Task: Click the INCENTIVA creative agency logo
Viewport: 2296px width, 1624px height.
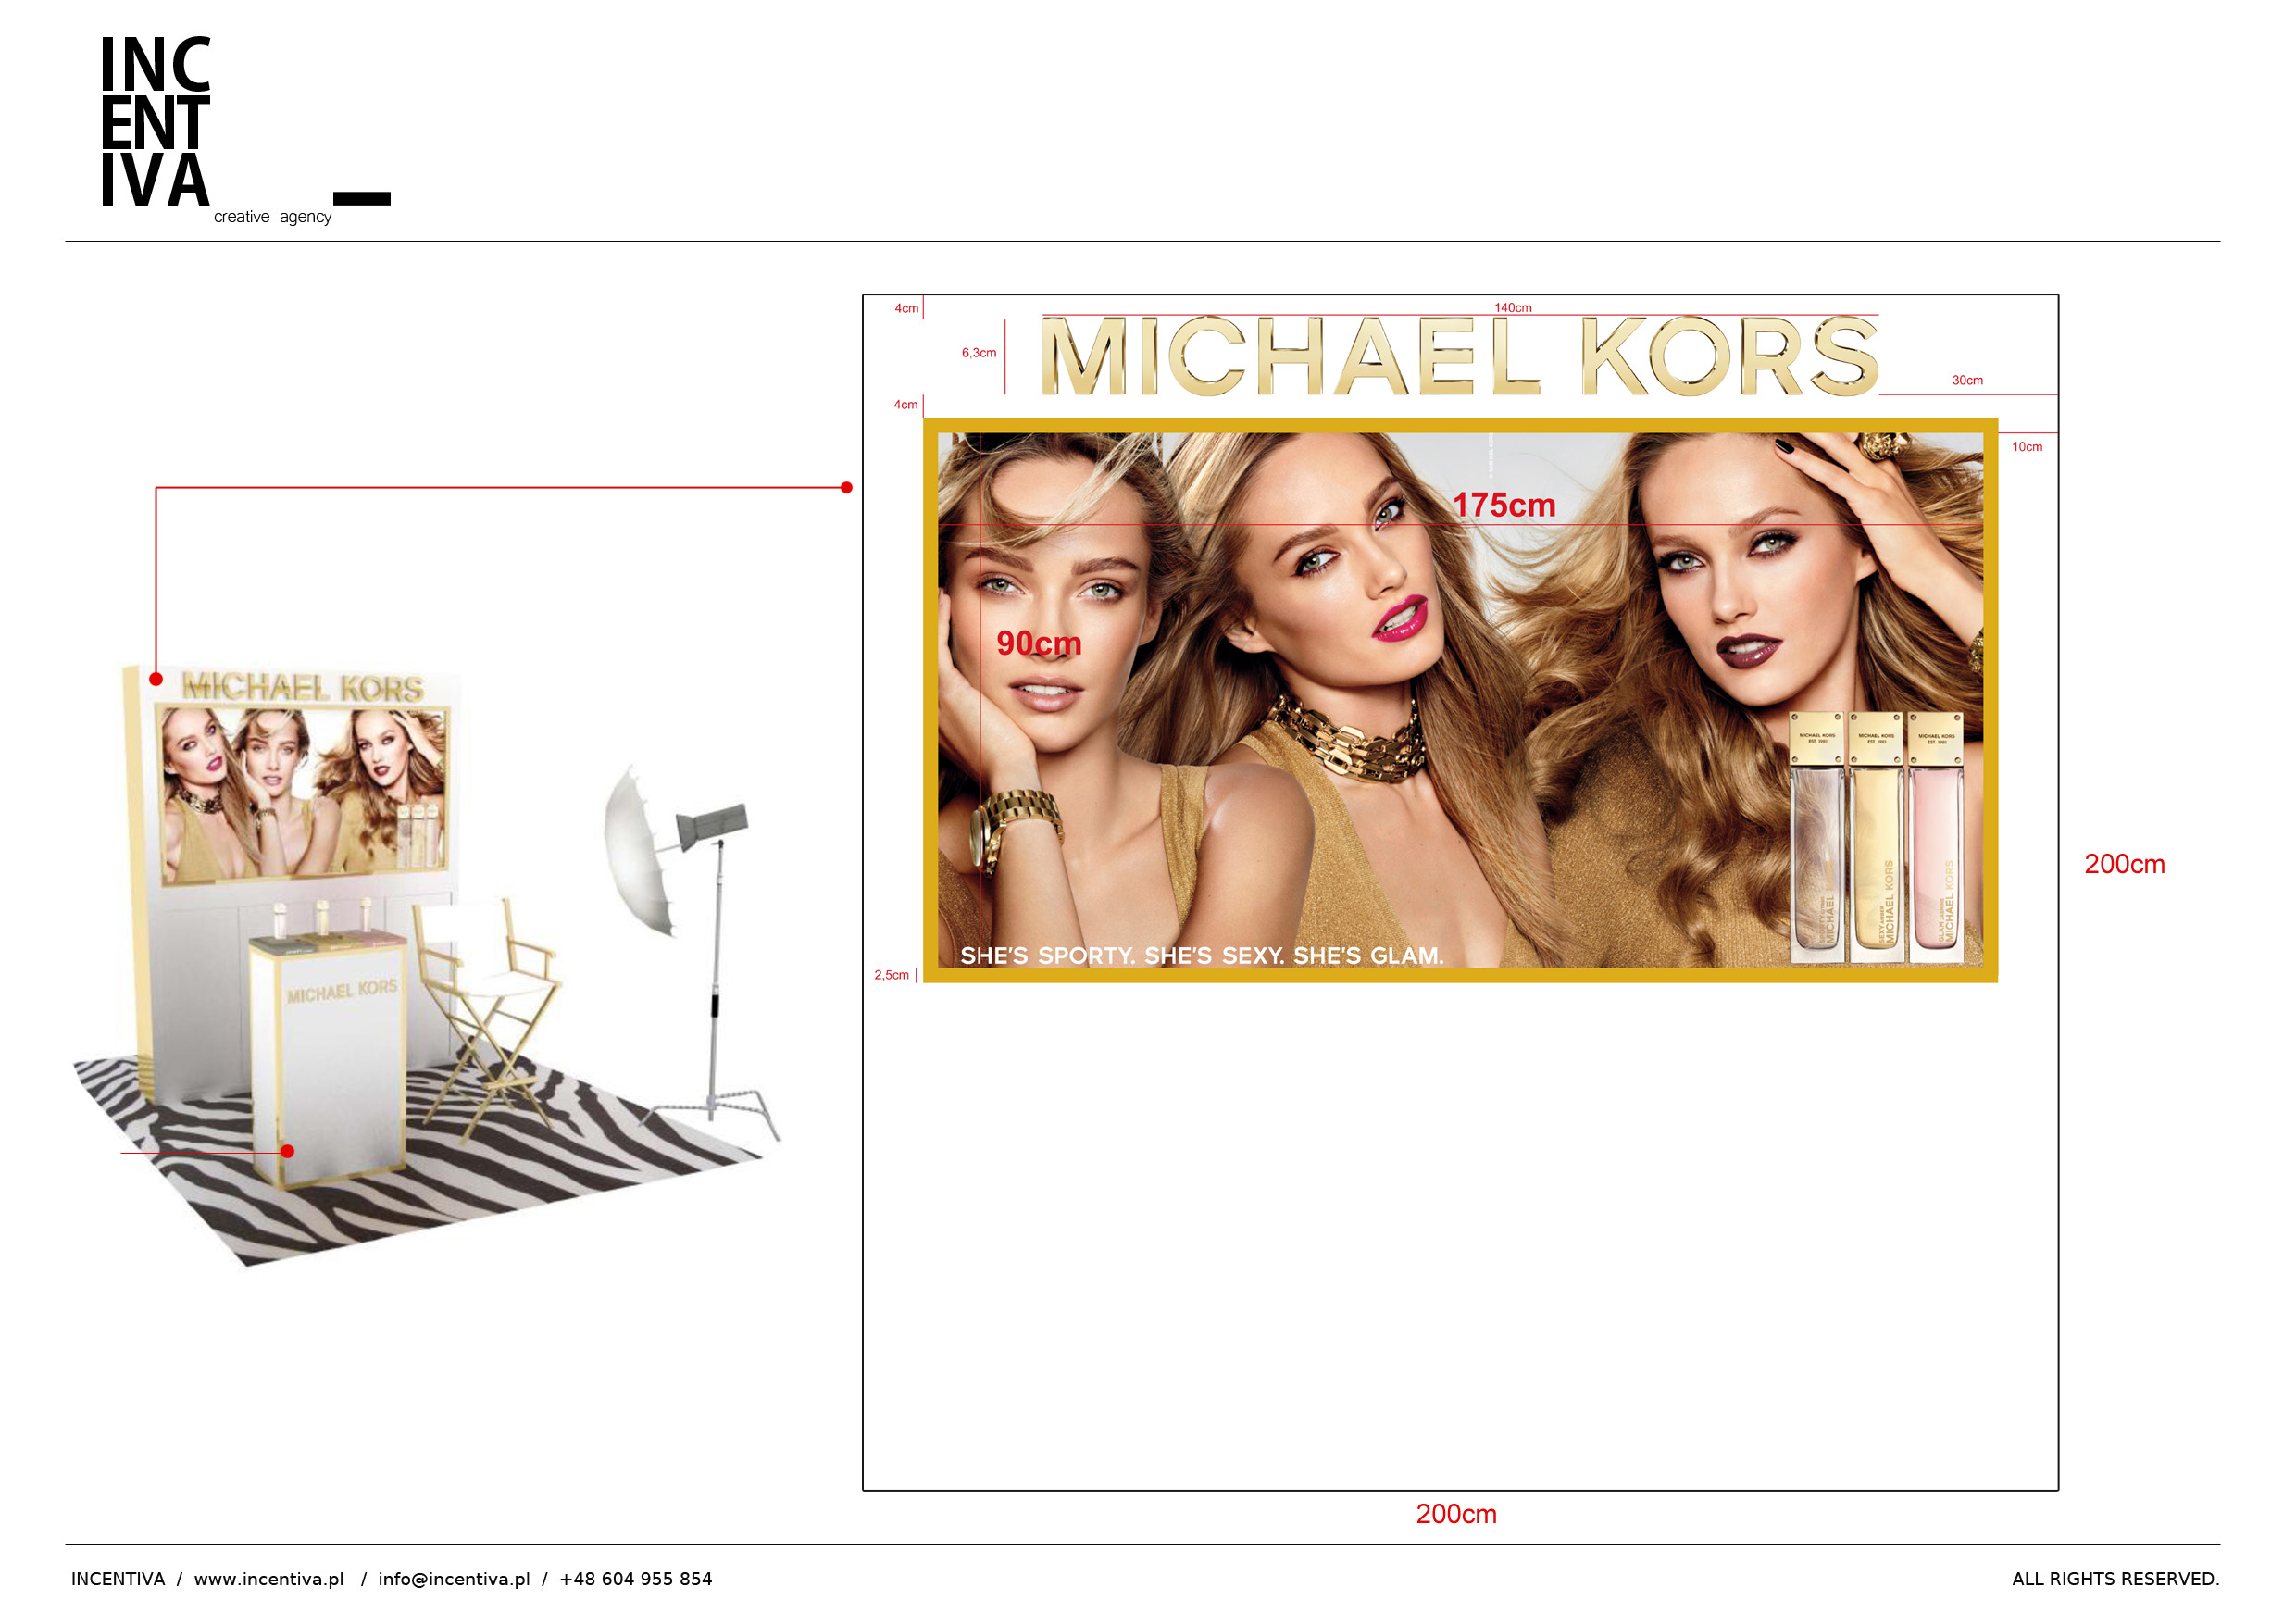Action: (245, 130)
